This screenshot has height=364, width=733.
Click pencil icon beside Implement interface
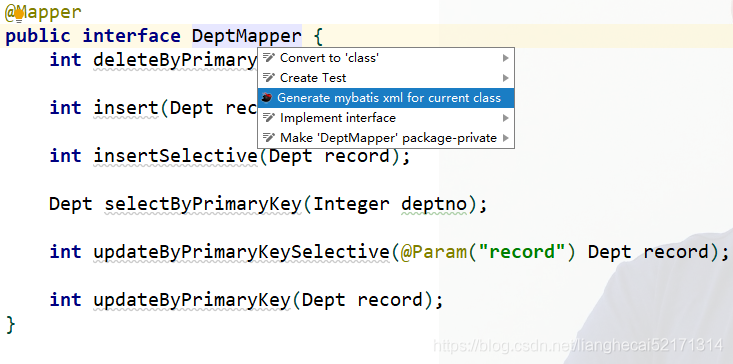pos(268,118)
